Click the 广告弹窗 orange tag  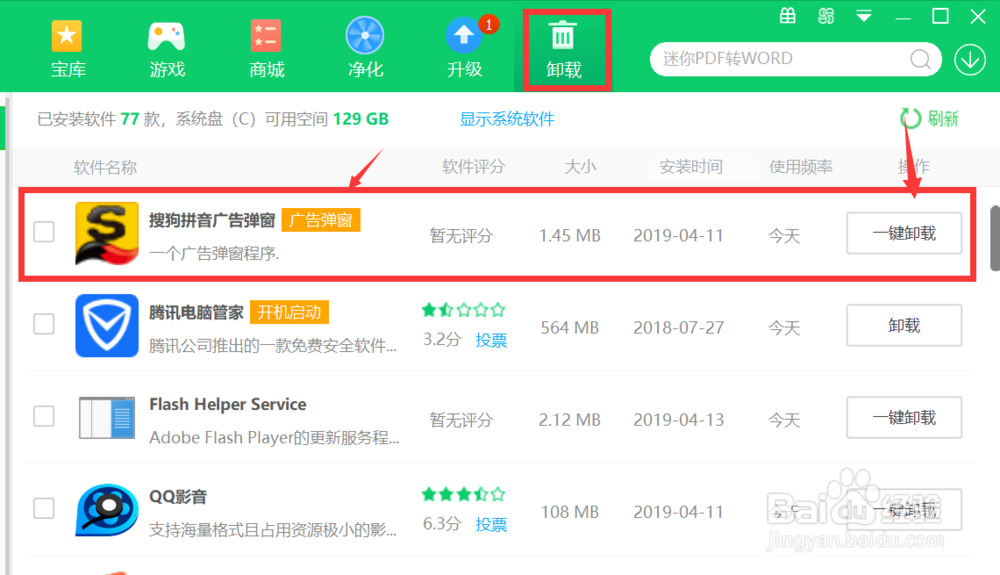[321, 221]
